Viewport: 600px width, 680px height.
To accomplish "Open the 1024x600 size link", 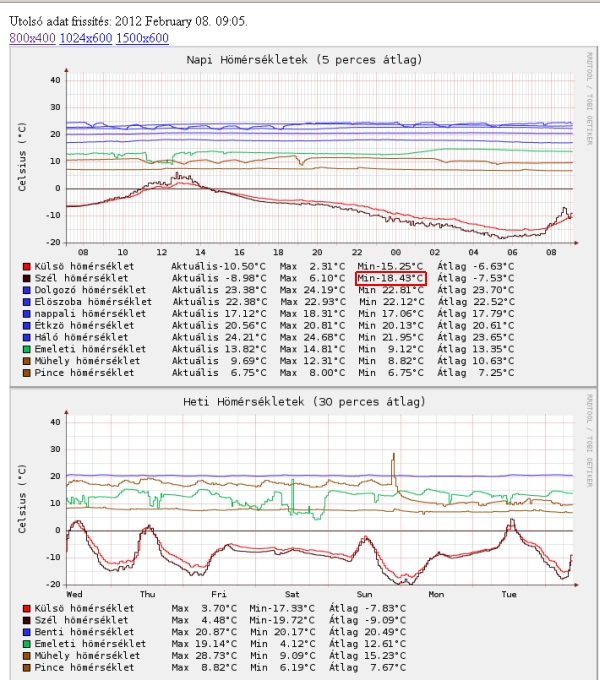I will pyautogui.click(x=85, y=38).
